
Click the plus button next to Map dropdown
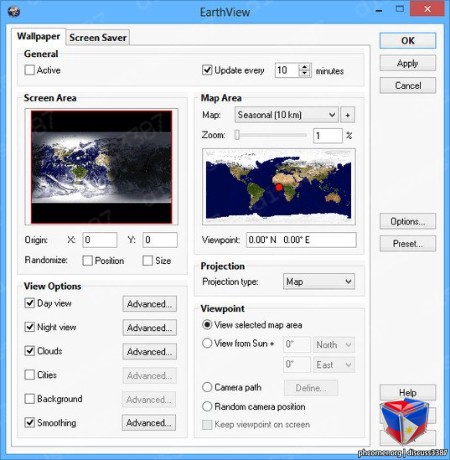tap(348, 115)
